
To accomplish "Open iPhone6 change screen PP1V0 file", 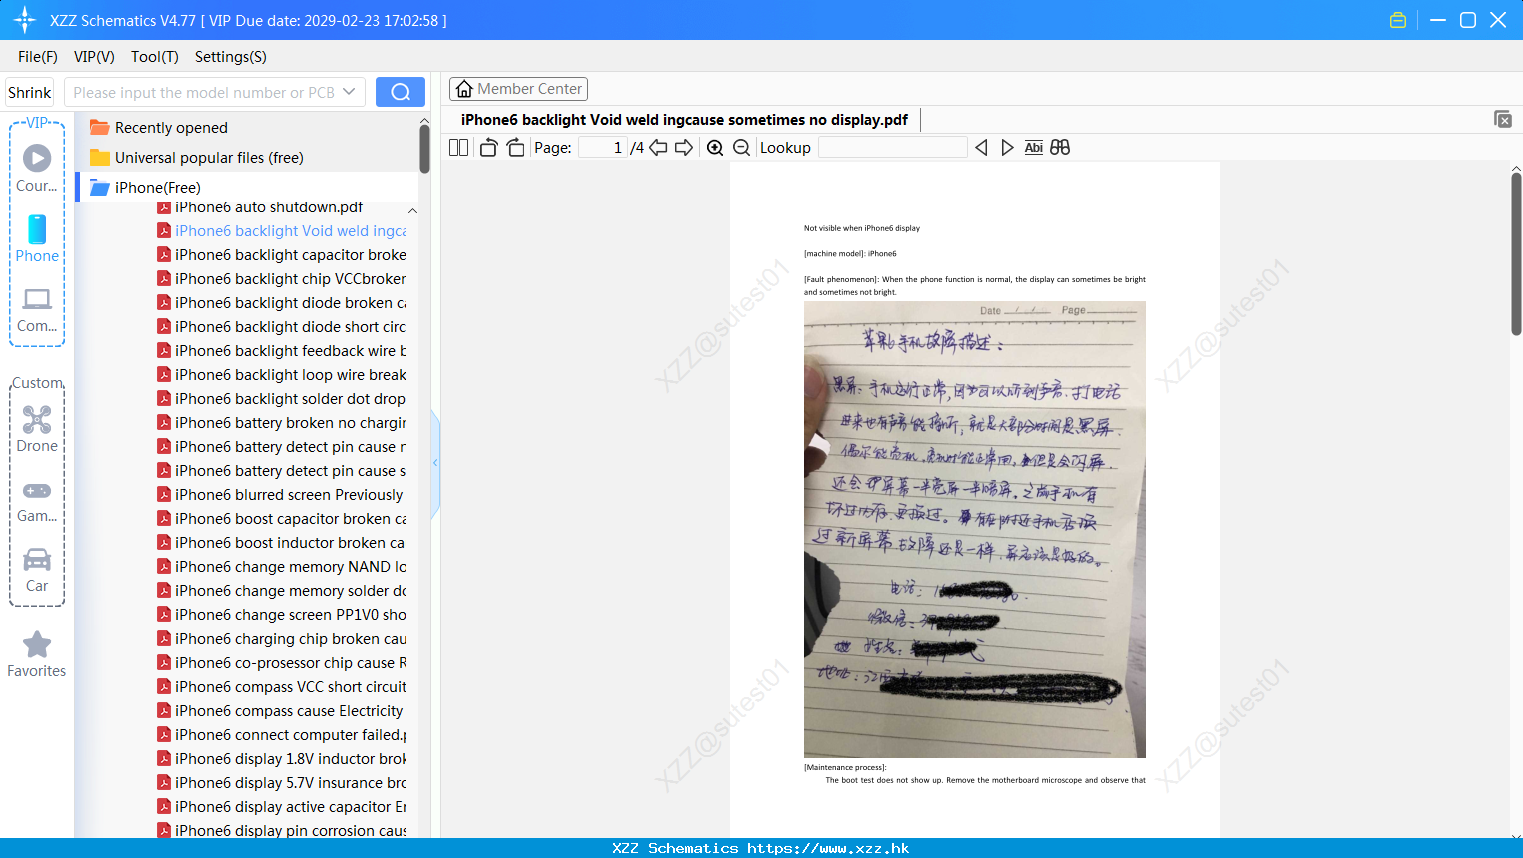I will (x=282, y=615).
